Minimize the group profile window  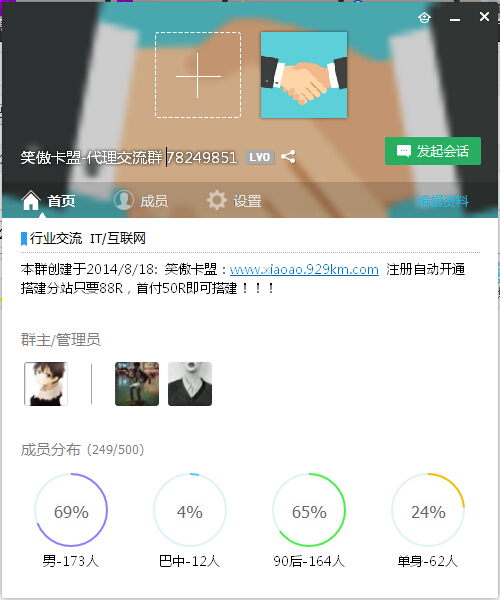[x=455, y=18]
